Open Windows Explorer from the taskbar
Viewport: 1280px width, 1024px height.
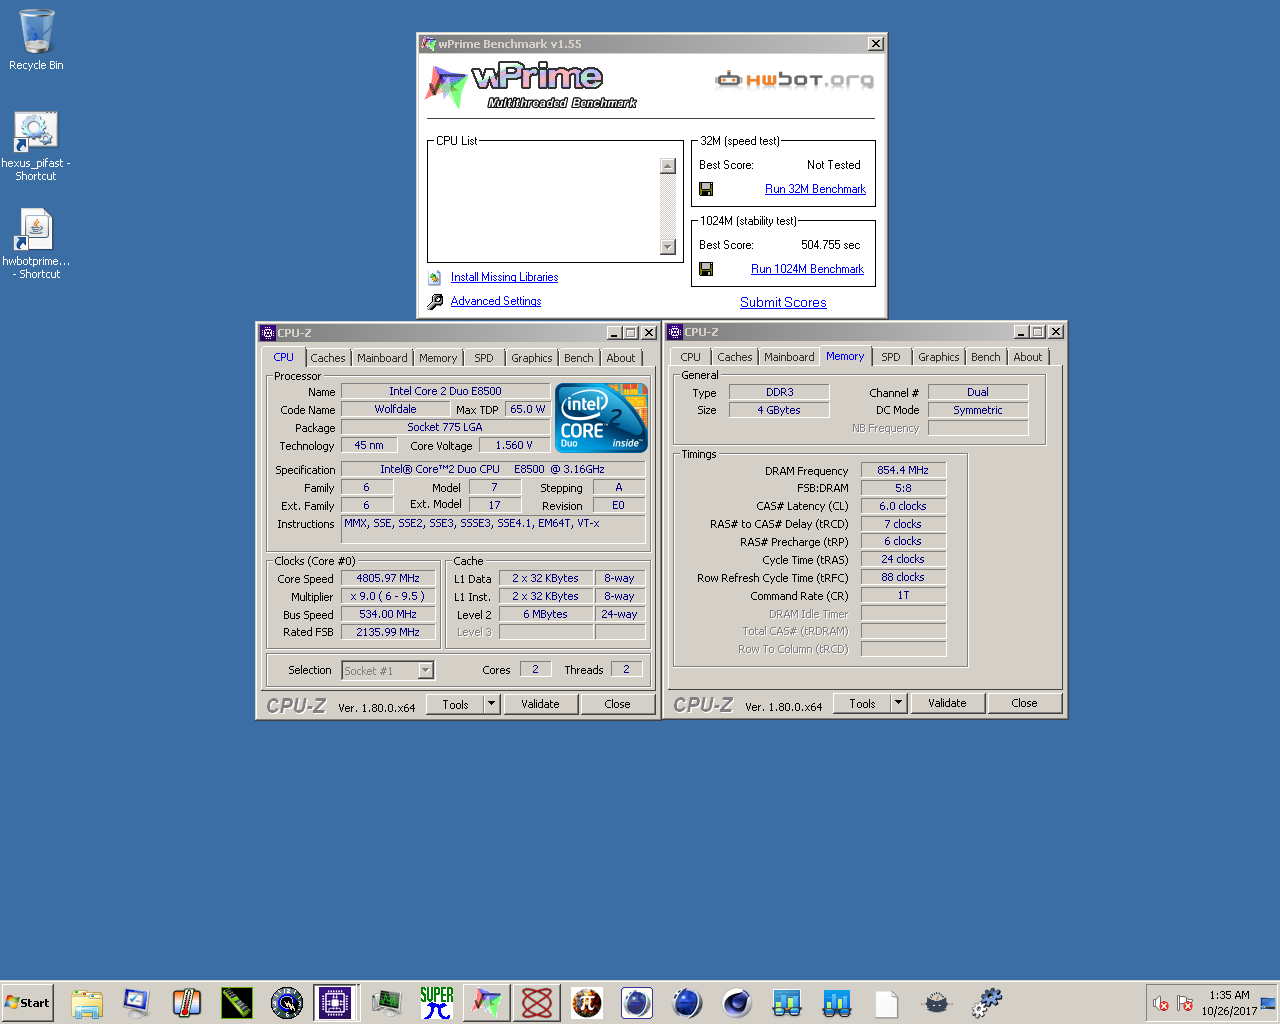point(87,1003)
